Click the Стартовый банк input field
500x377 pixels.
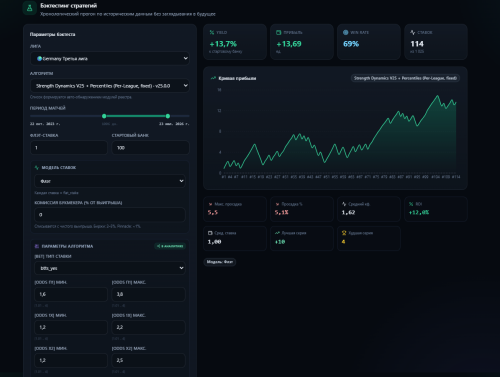pyautogui.click(x=151, y=147)
